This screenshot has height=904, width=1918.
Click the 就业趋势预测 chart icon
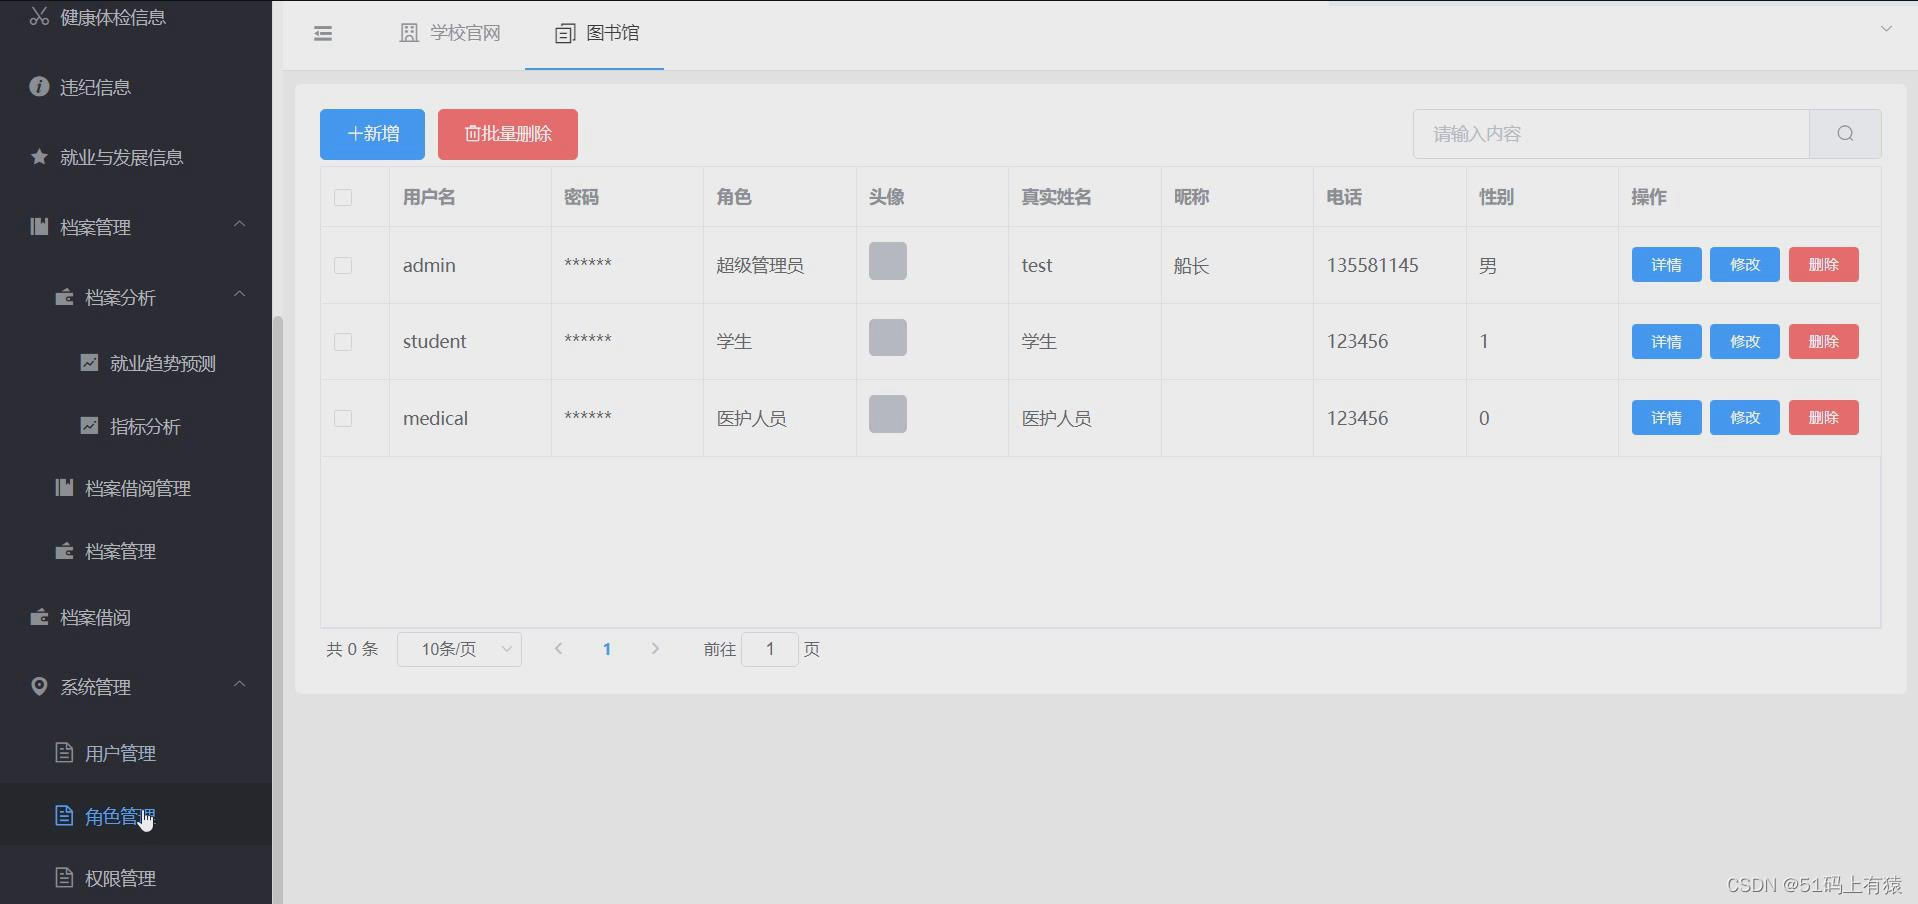coord(89,362)
